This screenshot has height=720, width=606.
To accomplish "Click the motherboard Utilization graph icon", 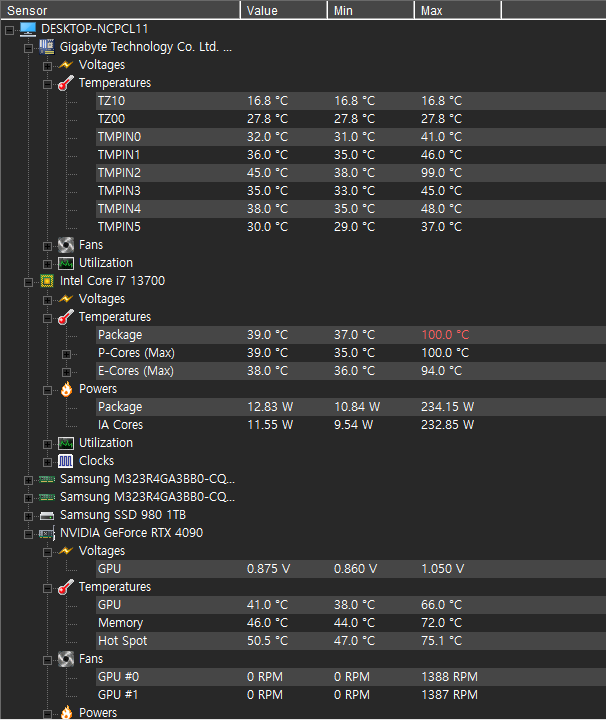I will tap(66, 263).
